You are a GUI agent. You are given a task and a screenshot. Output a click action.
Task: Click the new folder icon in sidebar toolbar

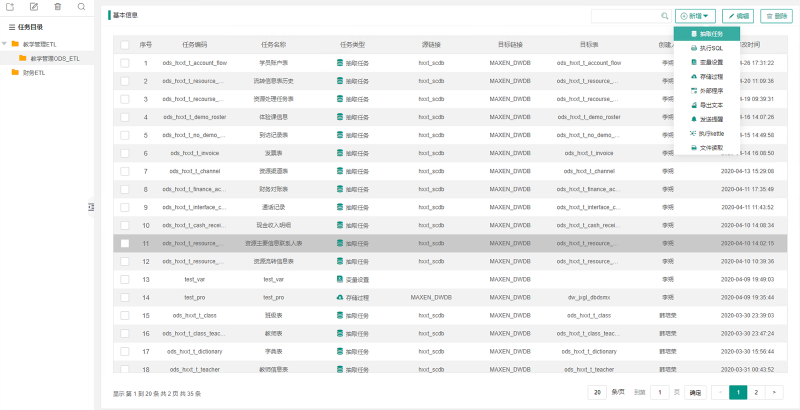10,7
